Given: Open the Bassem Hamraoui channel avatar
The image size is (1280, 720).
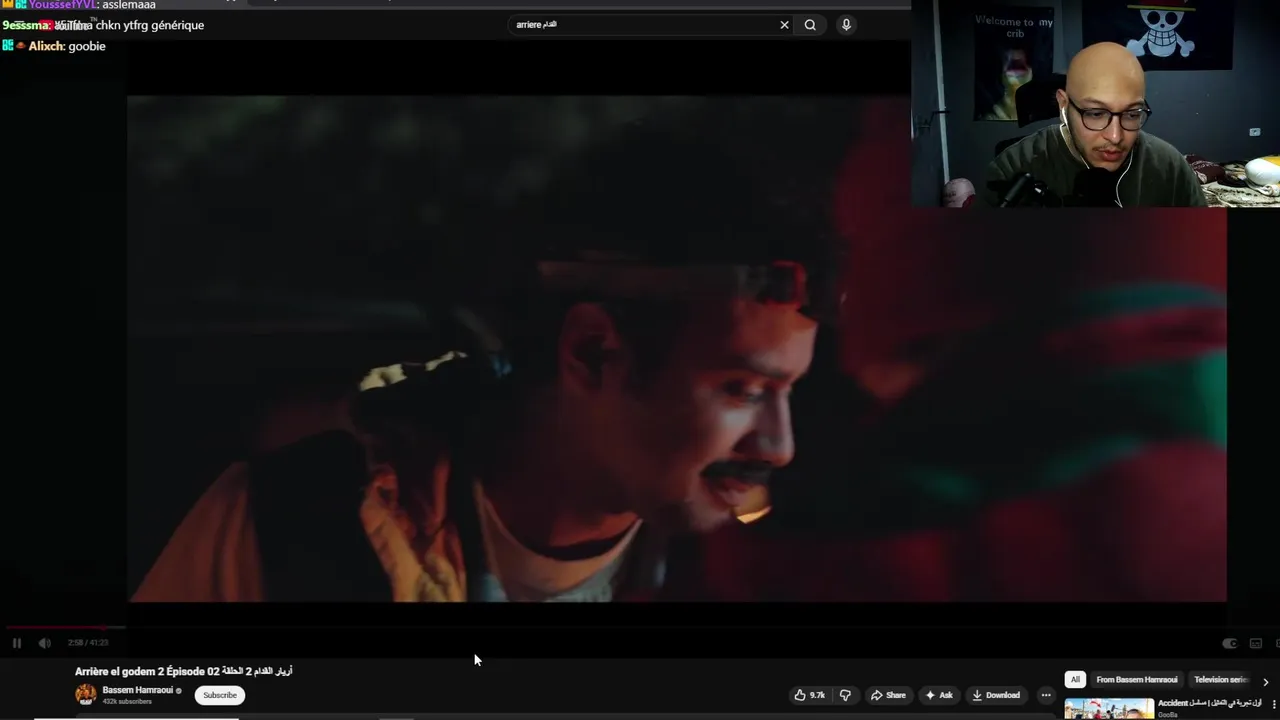Looking at the screenshot, I should point(86,694).
